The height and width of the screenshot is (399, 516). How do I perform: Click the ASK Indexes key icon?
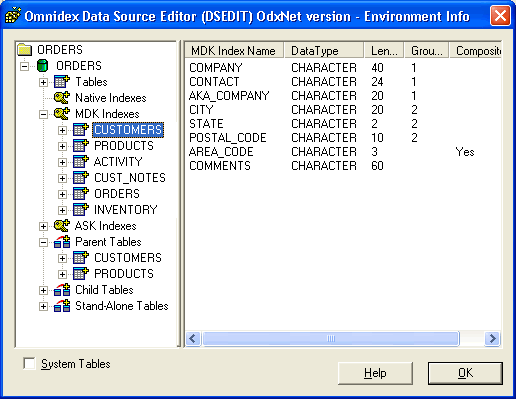point(62,226)
